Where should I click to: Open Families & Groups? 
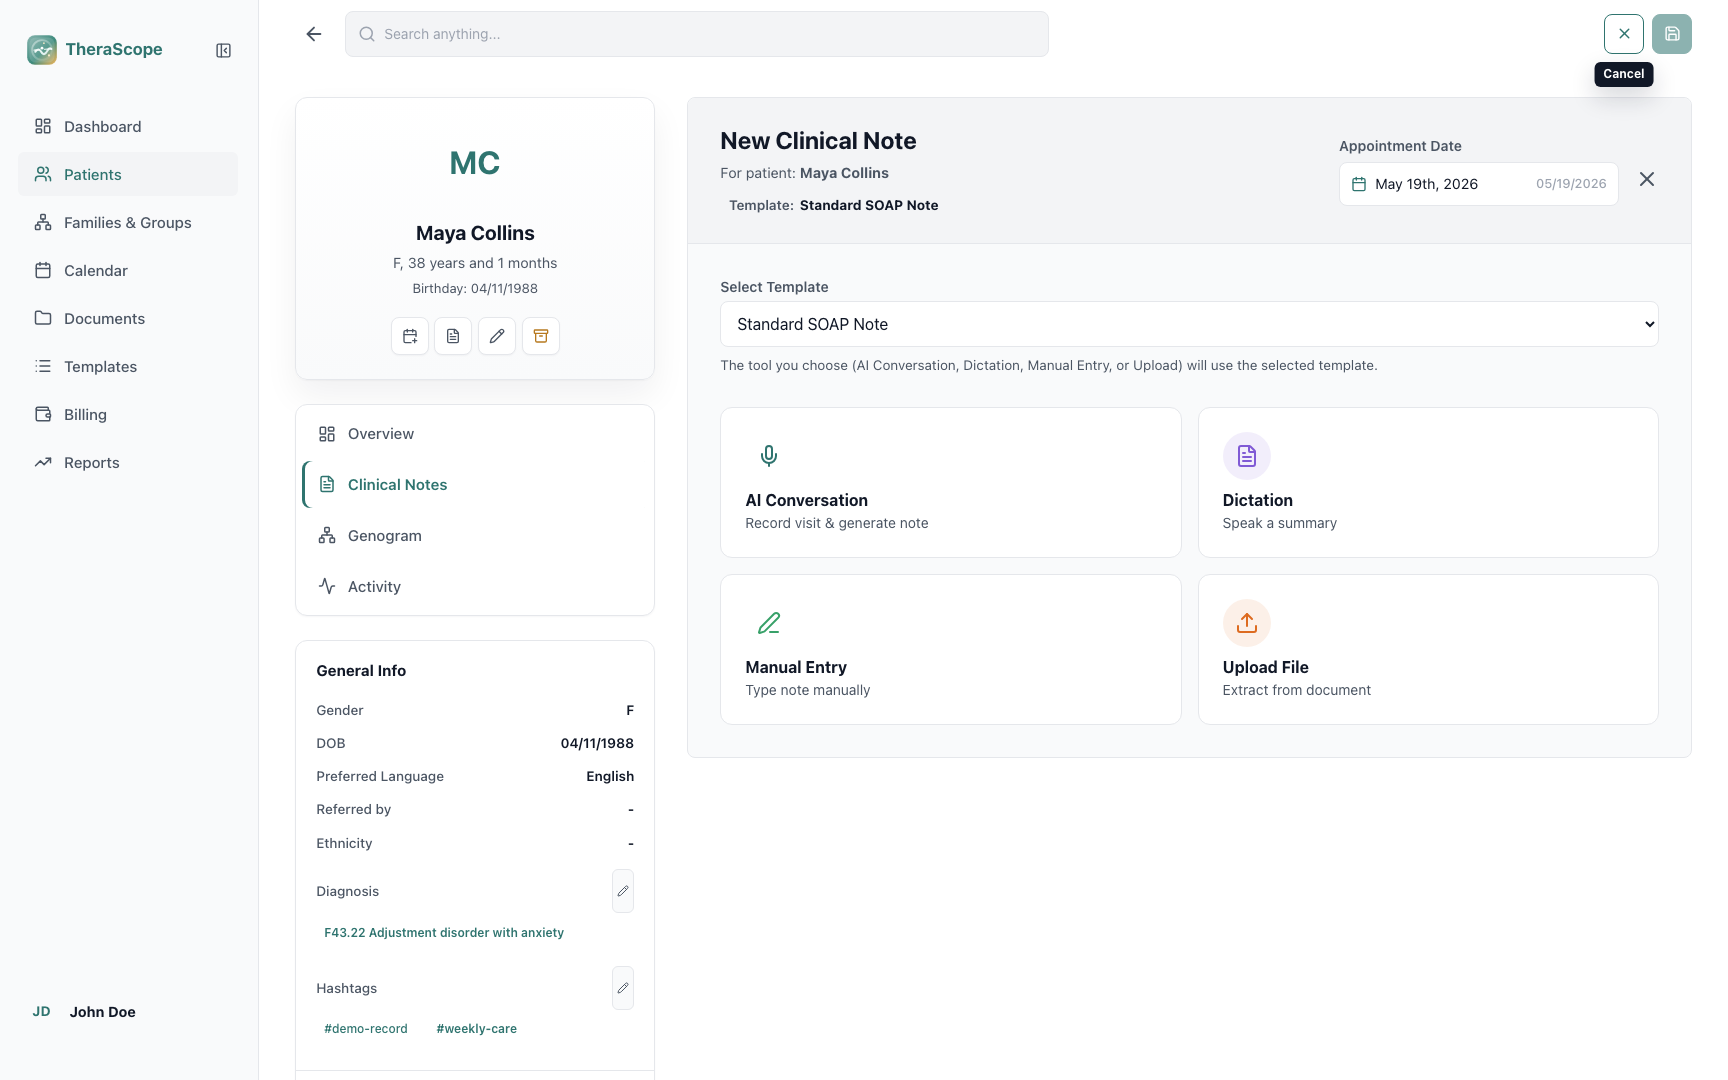coord(128,222)
